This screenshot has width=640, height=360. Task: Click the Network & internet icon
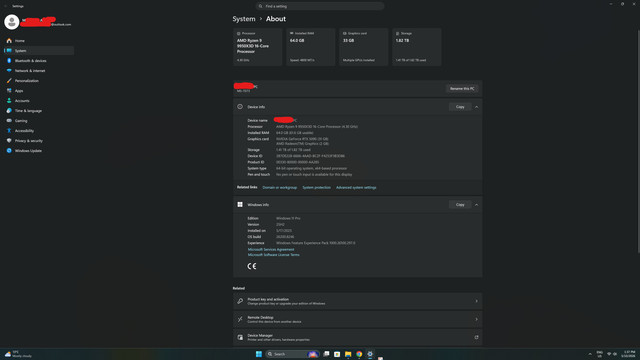pos(9,71)
